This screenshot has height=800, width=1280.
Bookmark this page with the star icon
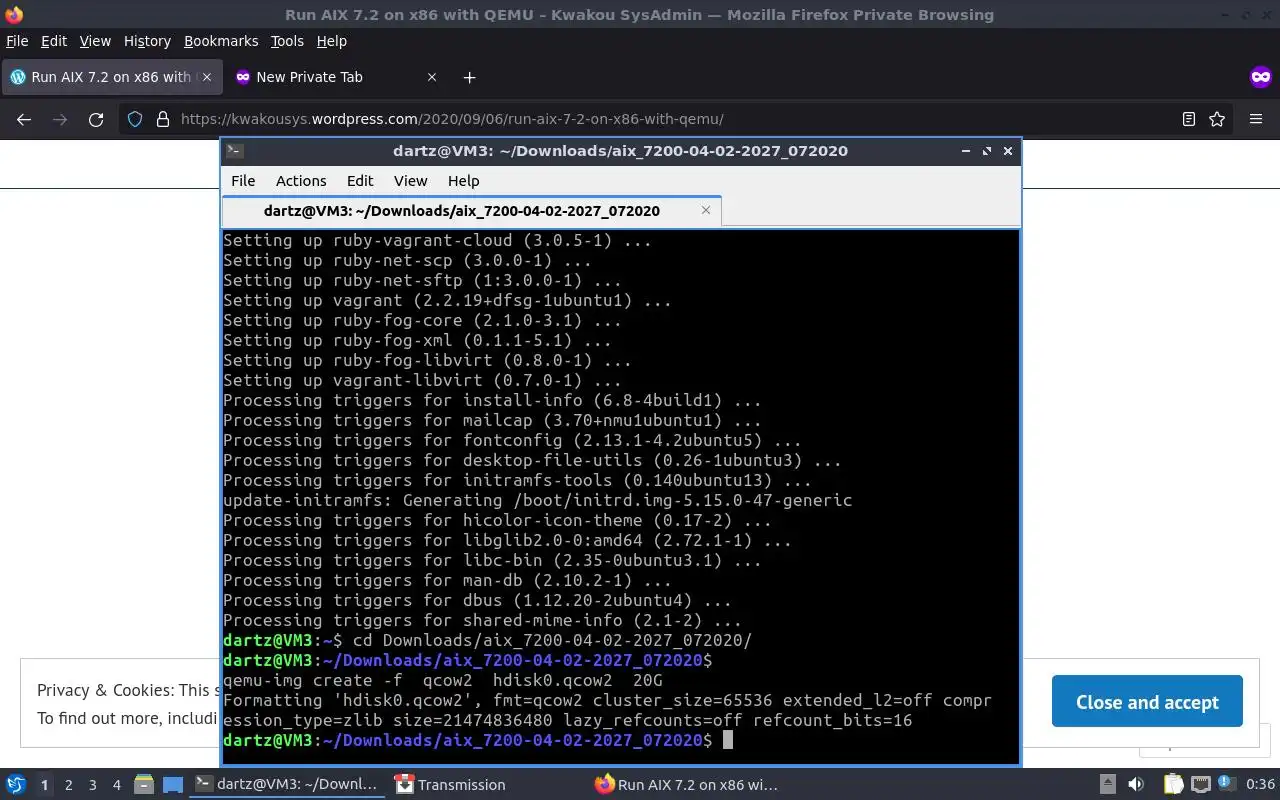tap(1217, 119)
